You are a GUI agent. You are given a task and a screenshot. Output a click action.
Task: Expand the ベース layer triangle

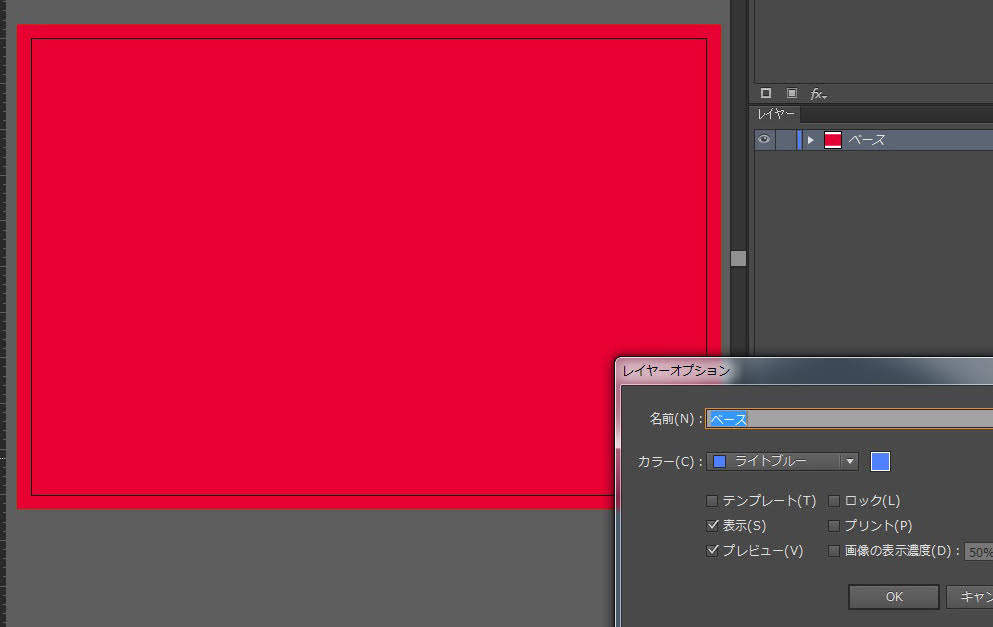coord(811,140)
